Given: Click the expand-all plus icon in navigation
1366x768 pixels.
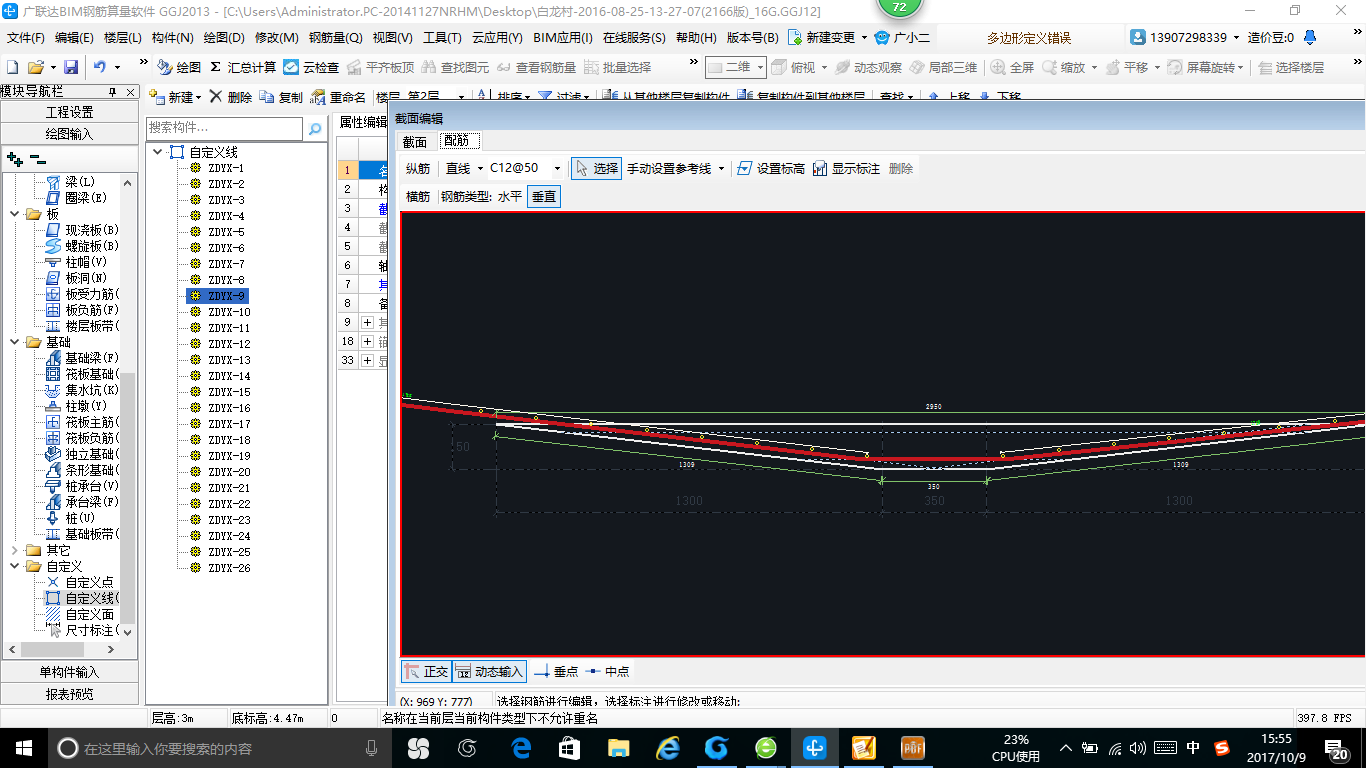Looking at the screenshot, I should [x=14, y=158].
